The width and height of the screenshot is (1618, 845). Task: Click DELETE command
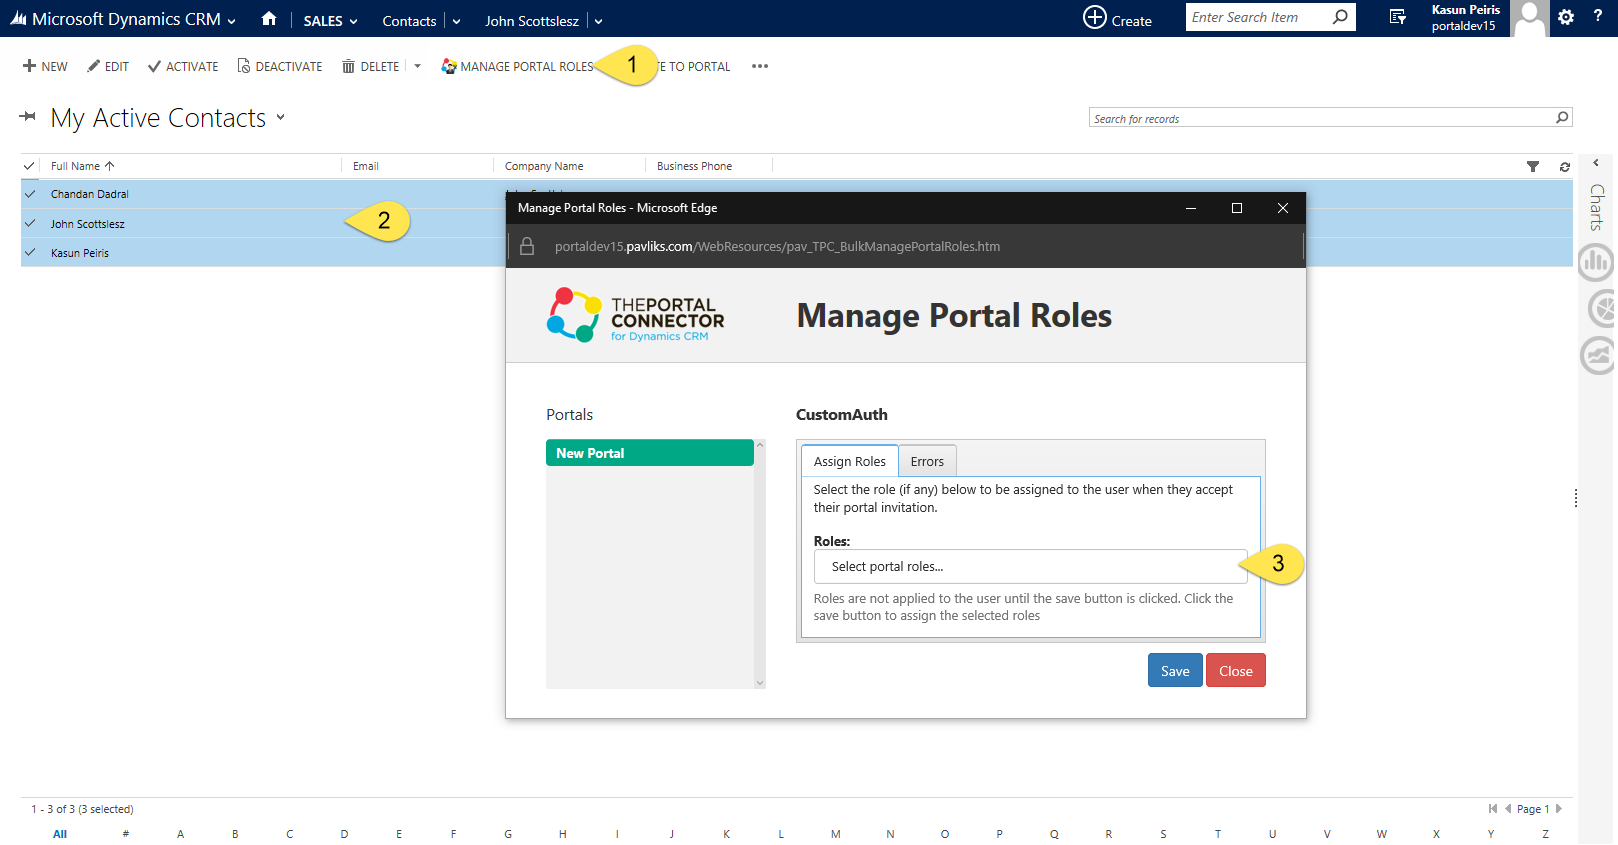(x=370, y=67)
